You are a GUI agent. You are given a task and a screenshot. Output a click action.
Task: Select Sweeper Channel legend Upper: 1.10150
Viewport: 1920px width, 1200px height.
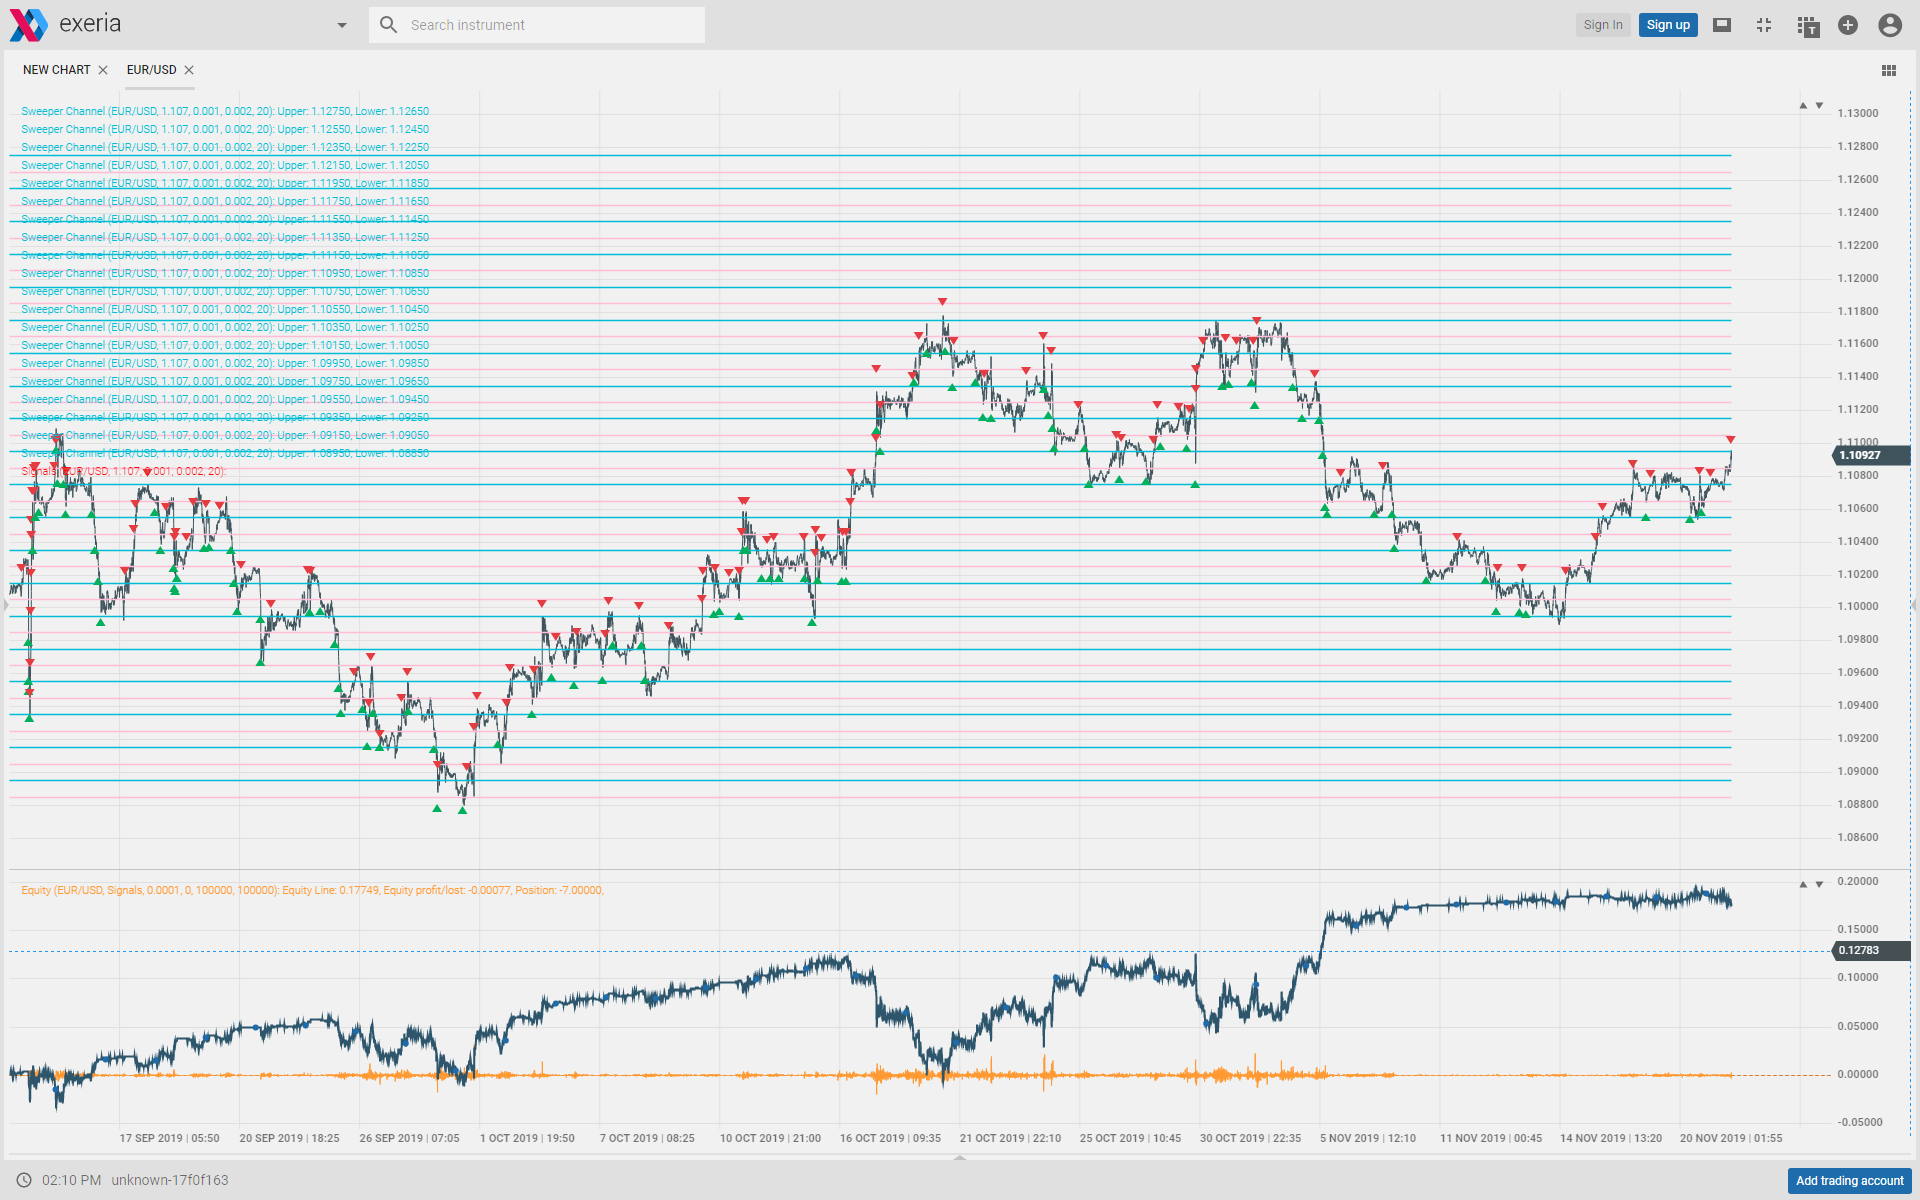tap(225, 345)
